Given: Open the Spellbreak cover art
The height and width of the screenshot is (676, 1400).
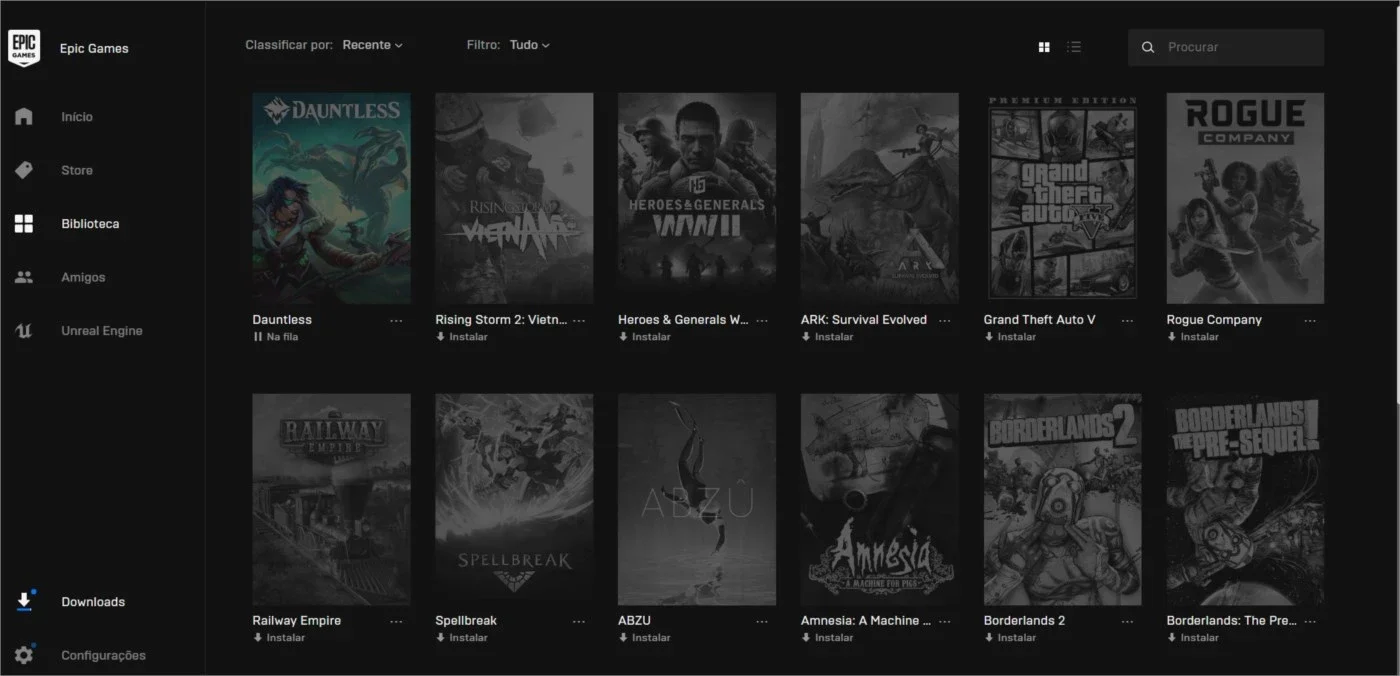Looking at the screenshot, I should [x=514, y=499].
